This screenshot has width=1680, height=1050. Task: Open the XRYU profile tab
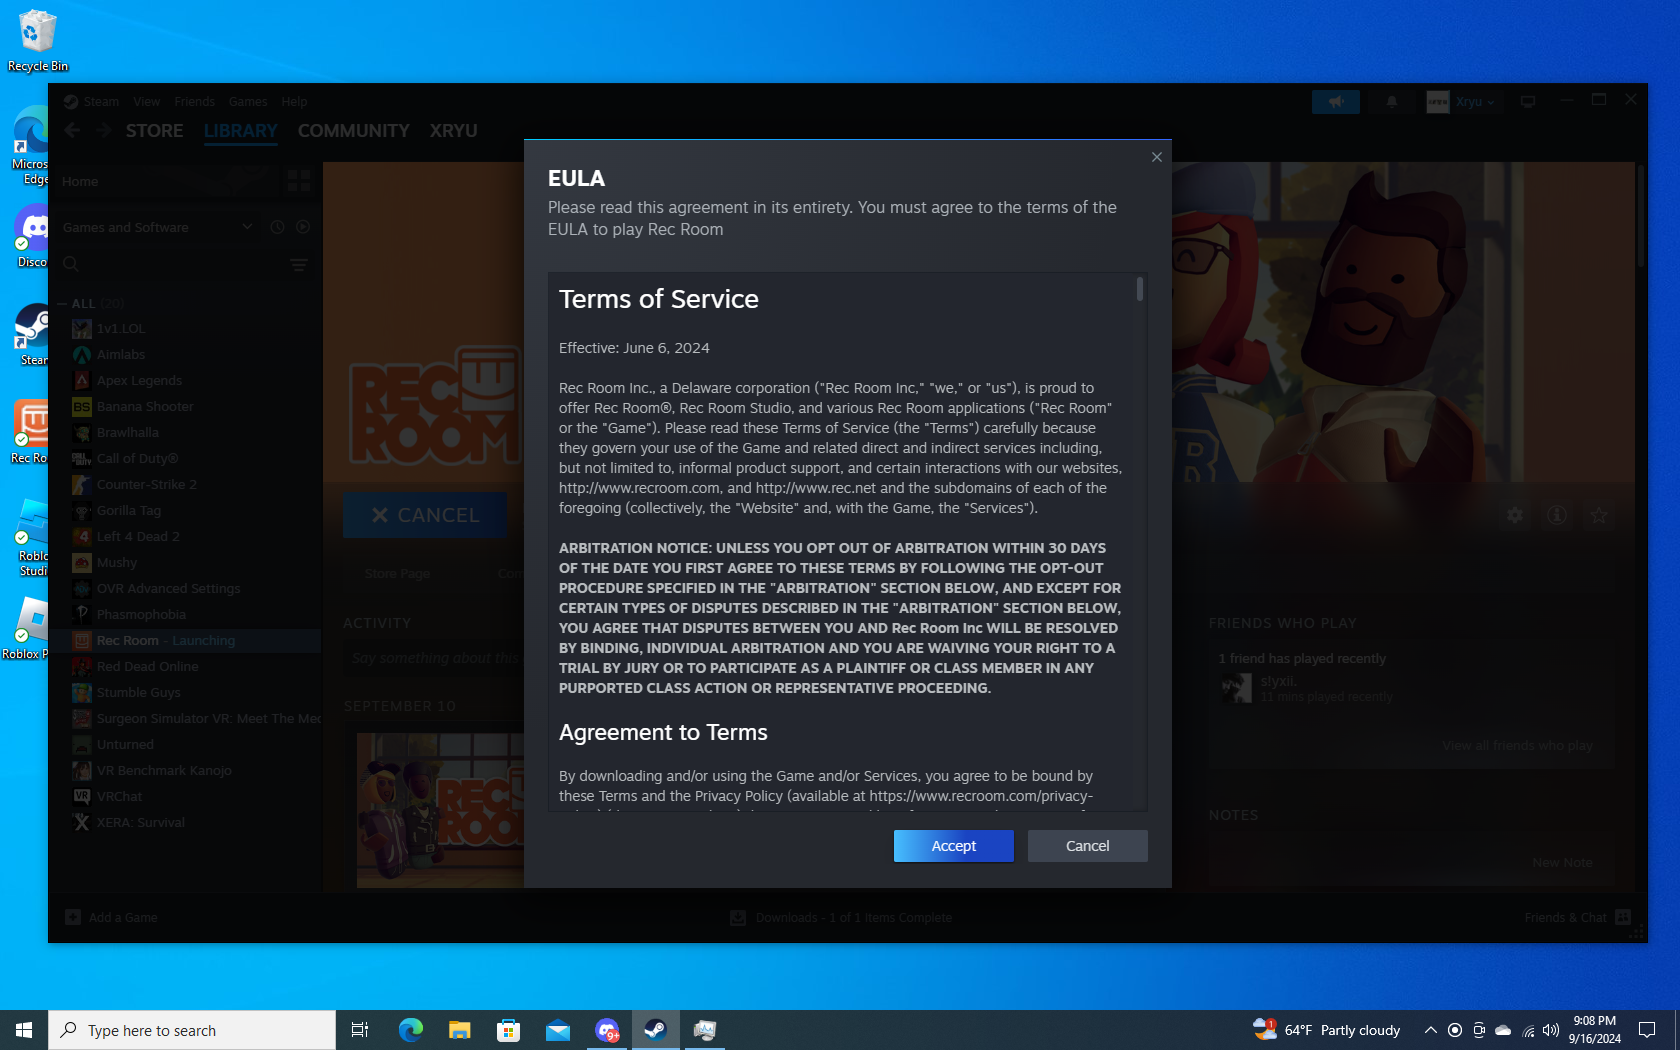(x=453, y=131)
